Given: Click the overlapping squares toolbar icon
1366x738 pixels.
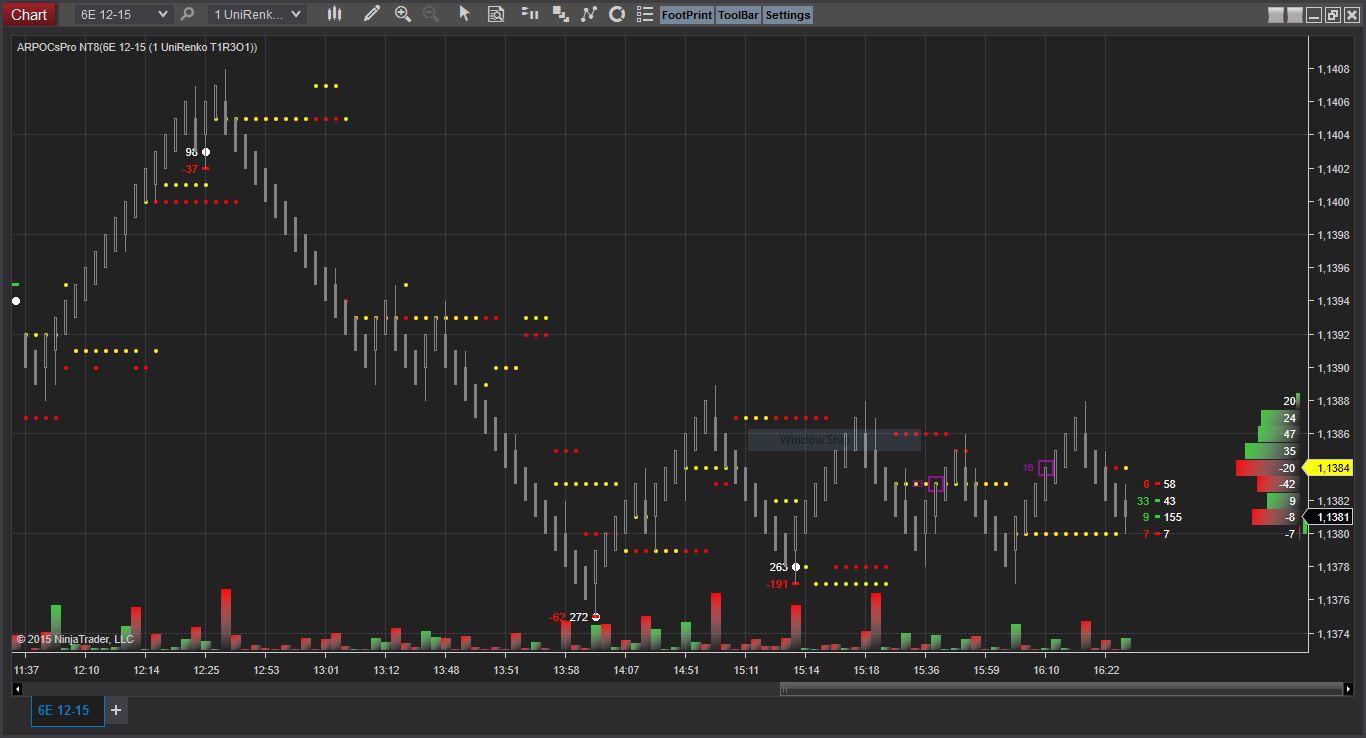Looking at the screenshot, I should [x=561, y=14].
